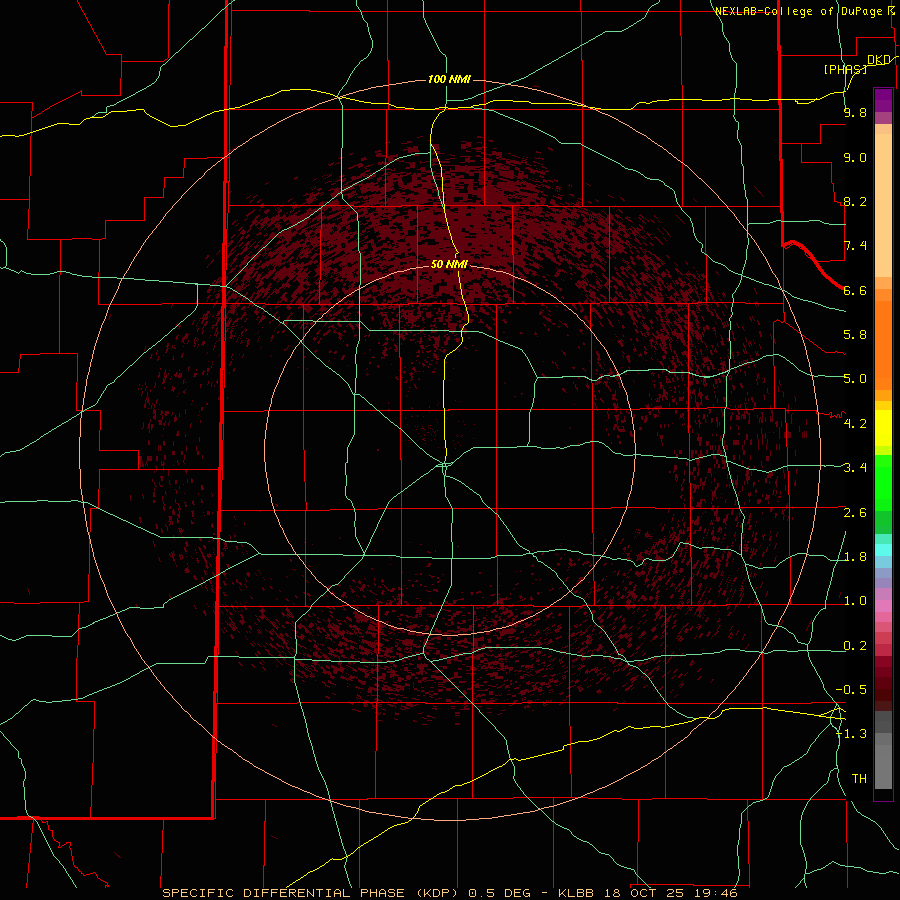The width and height of the screenshot is (900, 900).
Task: Click the TH label on the color scale
Action: pos(859,779)
